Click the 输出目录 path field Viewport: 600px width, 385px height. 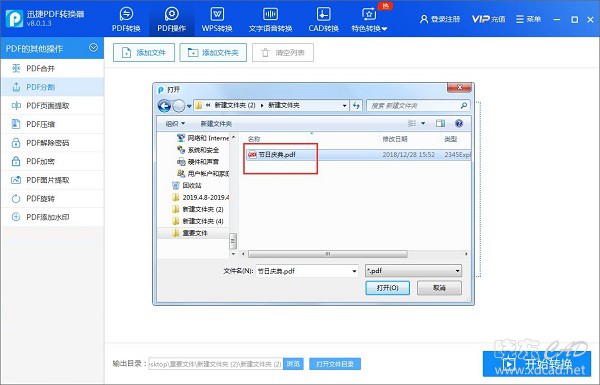pos(216,364)
